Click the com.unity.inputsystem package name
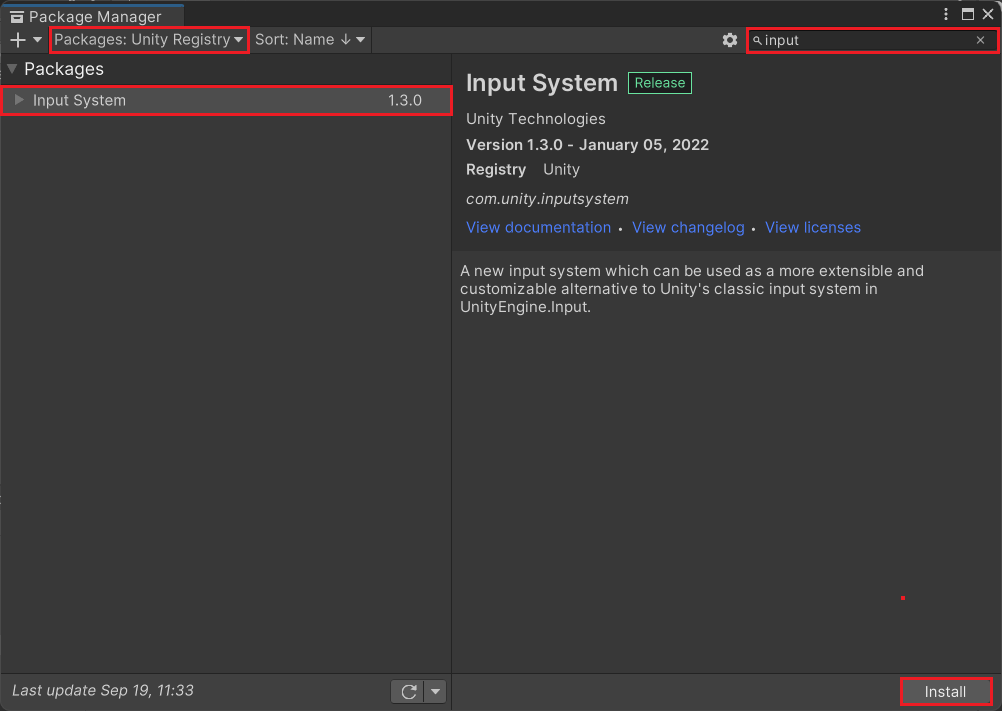The image size is (1002, 711). (x=547, y=199)
